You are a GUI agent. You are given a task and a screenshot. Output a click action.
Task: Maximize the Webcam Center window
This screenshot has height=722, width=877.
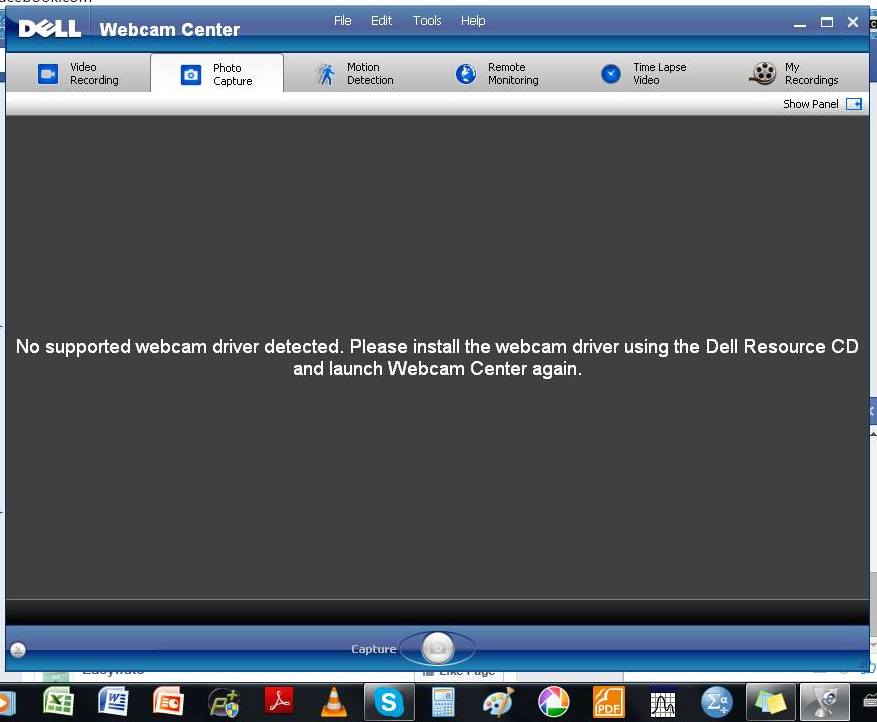point(827,22)
